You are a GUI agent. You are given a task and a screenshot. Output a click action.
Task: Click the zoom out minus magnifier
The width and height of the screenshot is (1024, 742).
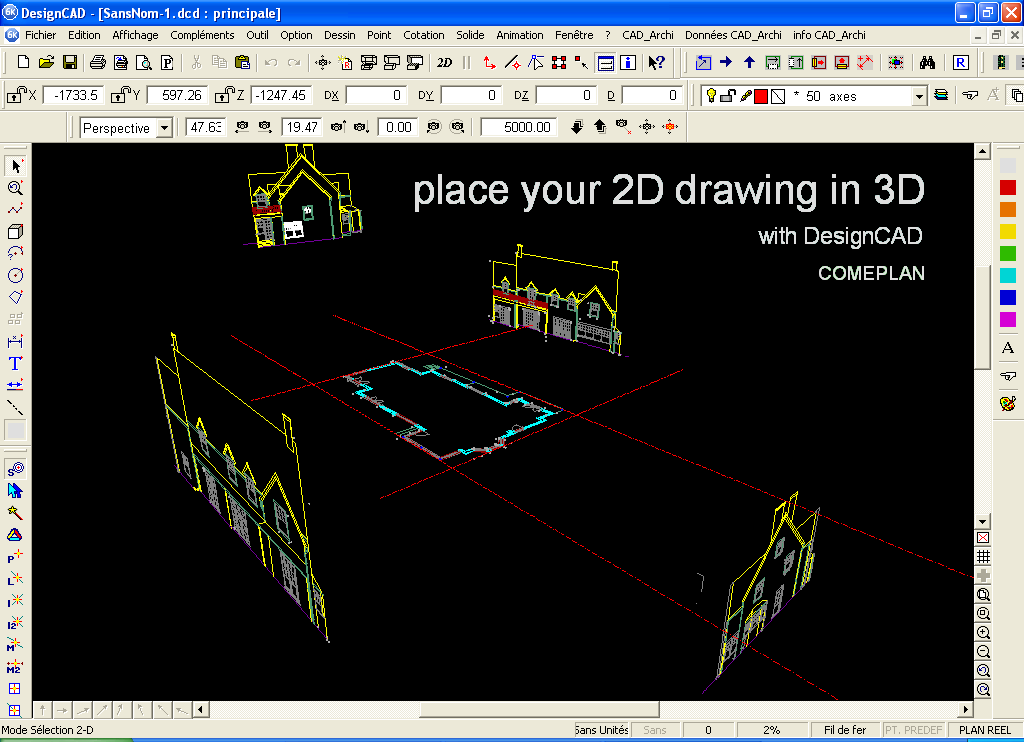click(x=983, y=651)
